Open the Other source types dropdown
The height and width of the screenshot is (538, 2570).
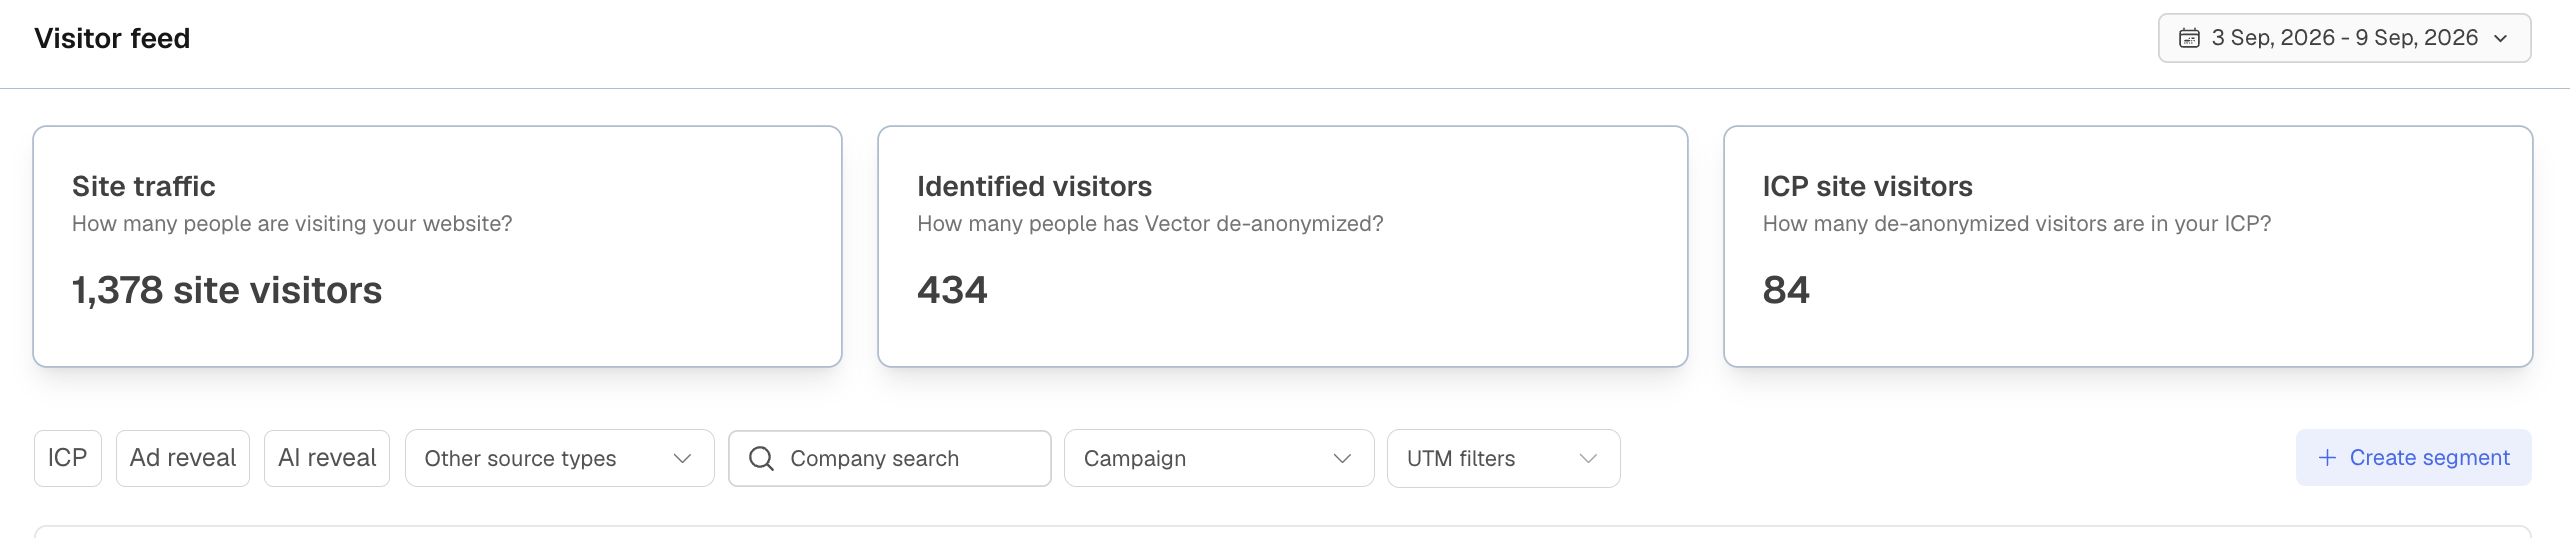tap(559, 458)
